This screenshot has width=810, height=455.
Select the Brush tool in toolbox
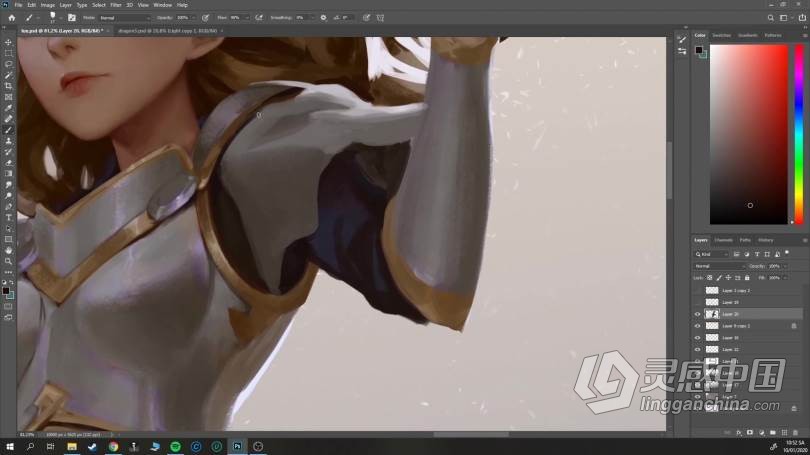pyautogui.click(x=8, y=130)
